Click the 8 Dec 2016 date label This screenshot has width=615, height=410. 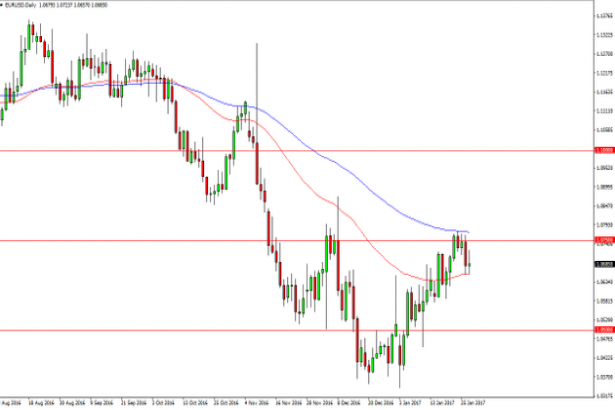[349, 403]
